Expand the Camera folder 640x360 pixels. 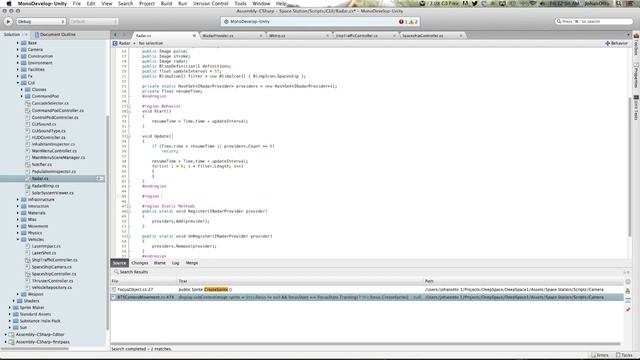(18, 49)
